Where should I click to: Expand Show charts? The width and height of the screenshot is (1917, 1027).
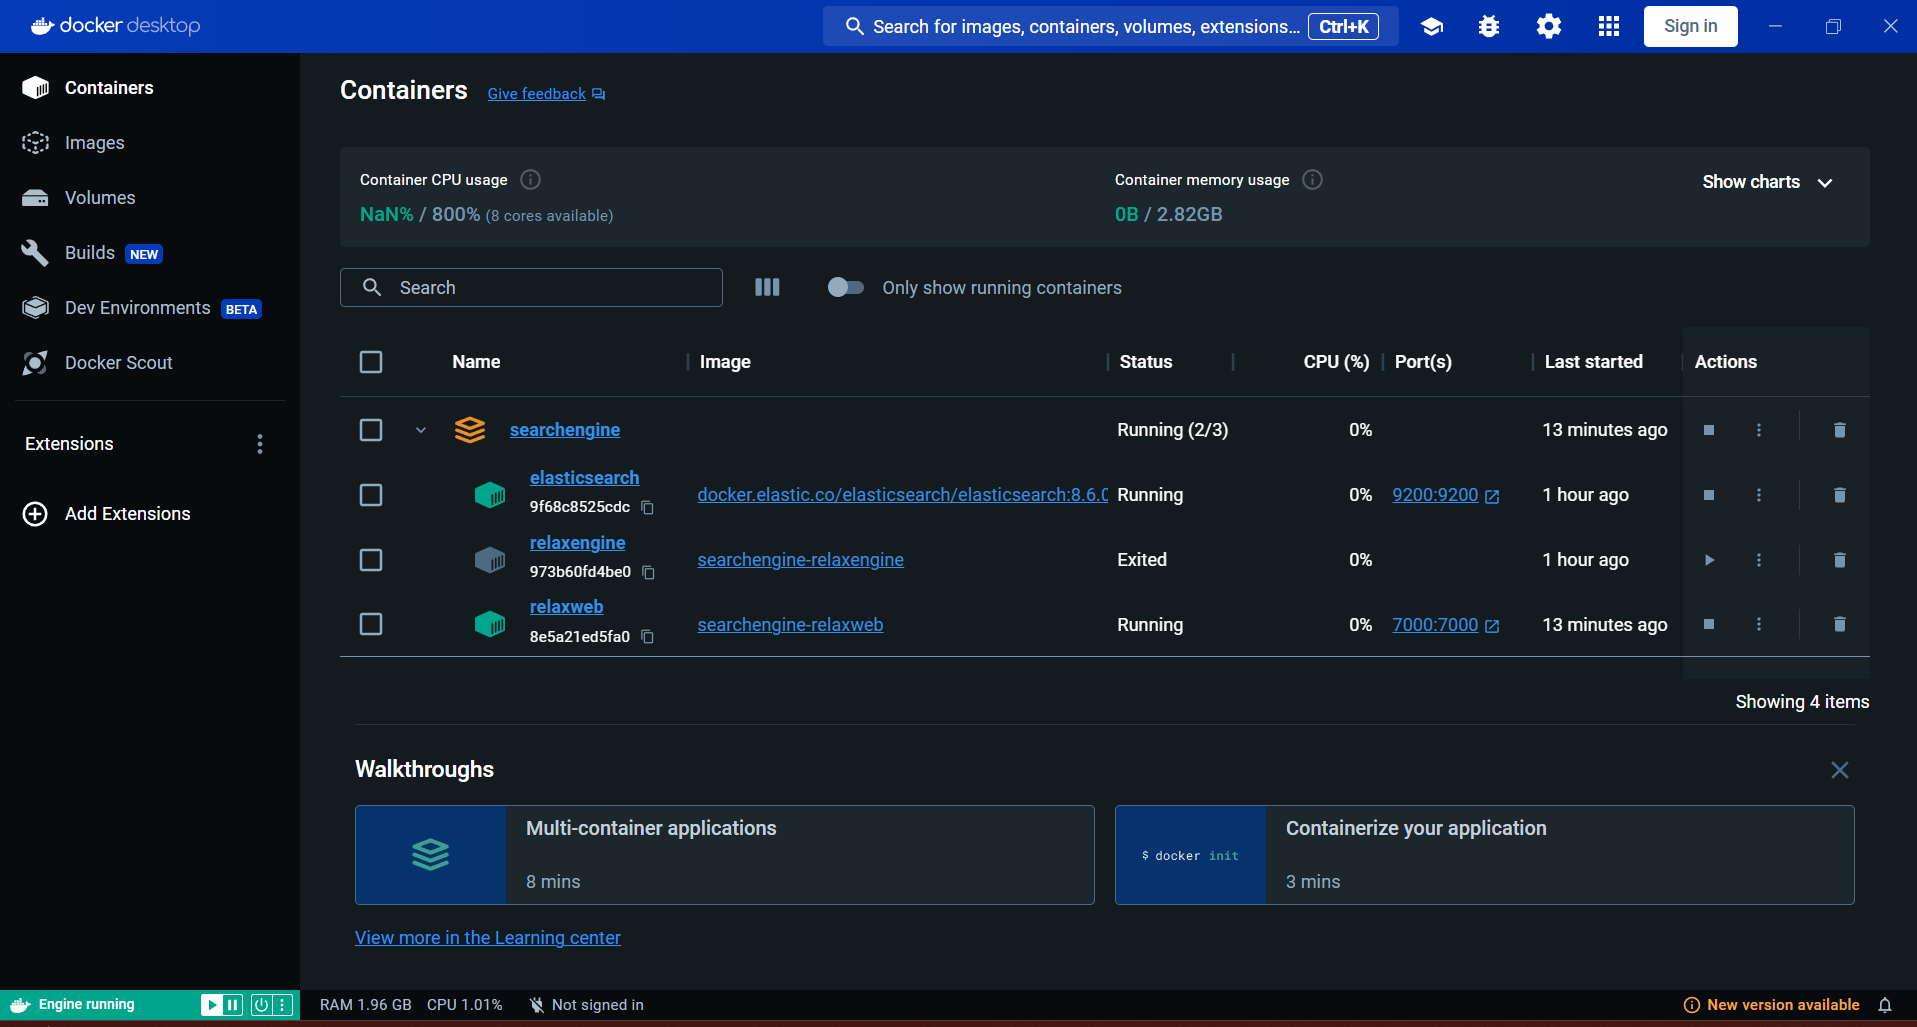tap(1768, 182)
